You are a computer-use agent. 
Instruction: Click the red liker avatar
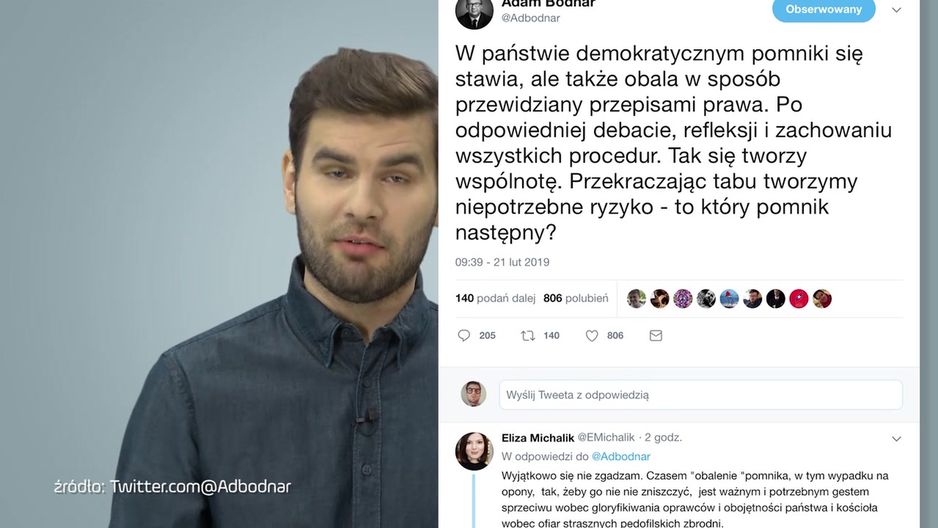[799, 298]
